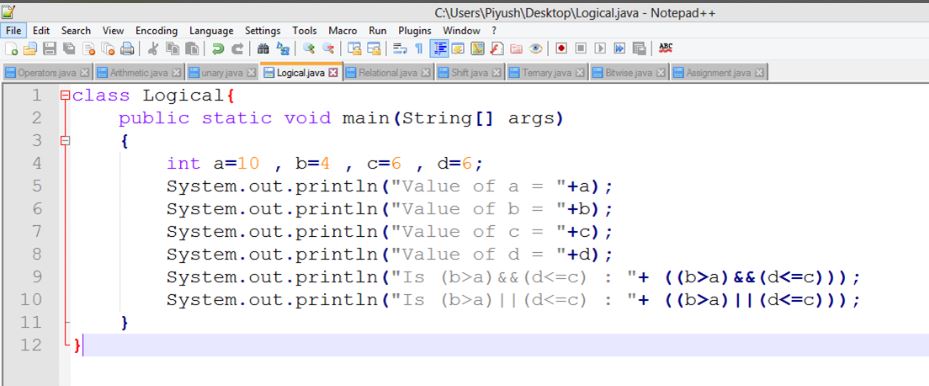This screenshot has width=929, height=386.
Task: Switch to the Shift.java tab
Action: pyautogui.click(x=470, y=73)
